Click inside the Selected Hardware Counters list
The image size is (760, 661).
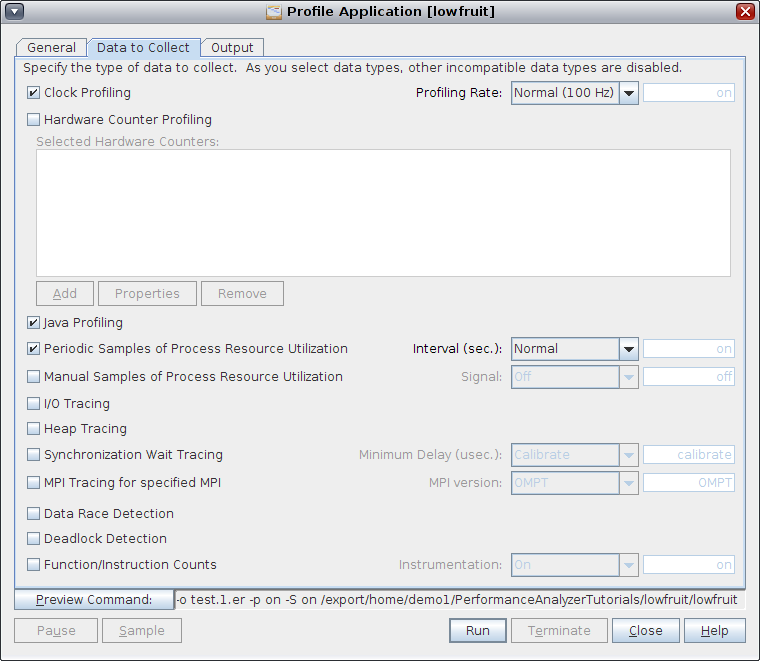tap(383, 213)
